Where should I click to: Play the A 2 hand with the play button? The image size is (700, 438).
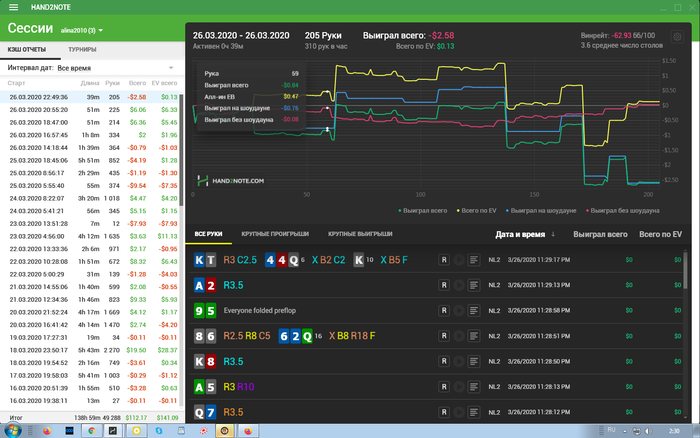pyautogui.click(x=458, y=285)
